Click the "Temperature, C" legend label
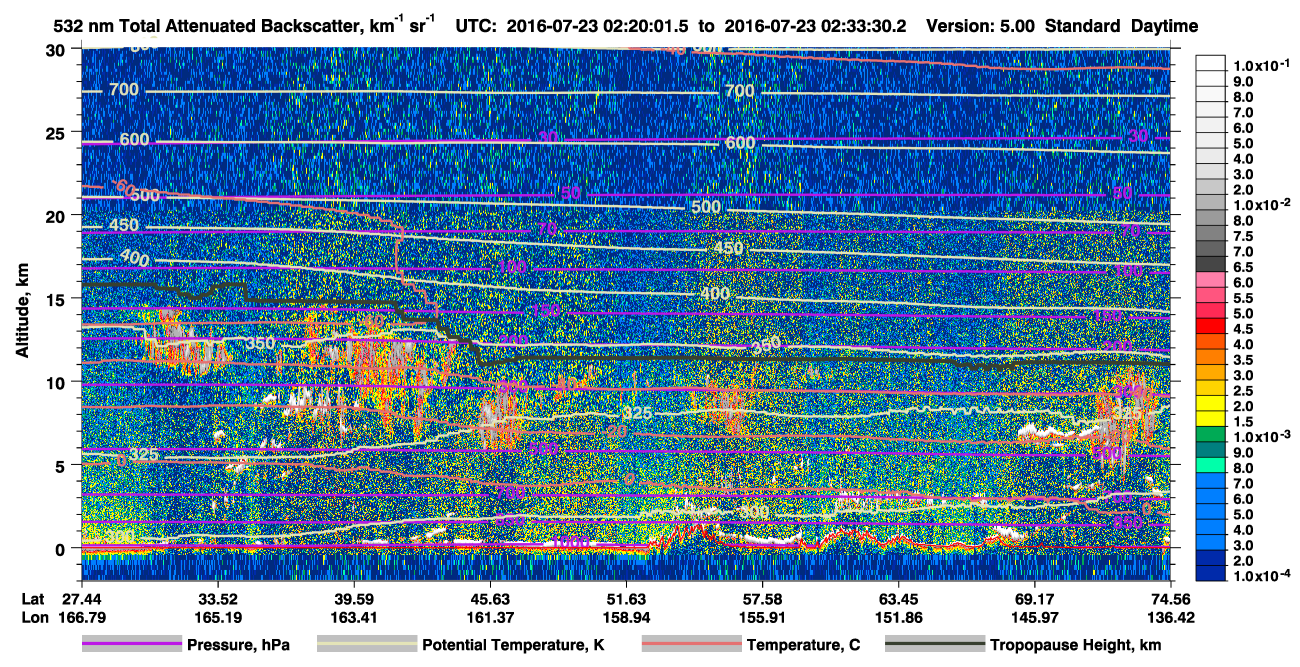Viewport: 1300px width, 667px height. [x=803, y=645]
